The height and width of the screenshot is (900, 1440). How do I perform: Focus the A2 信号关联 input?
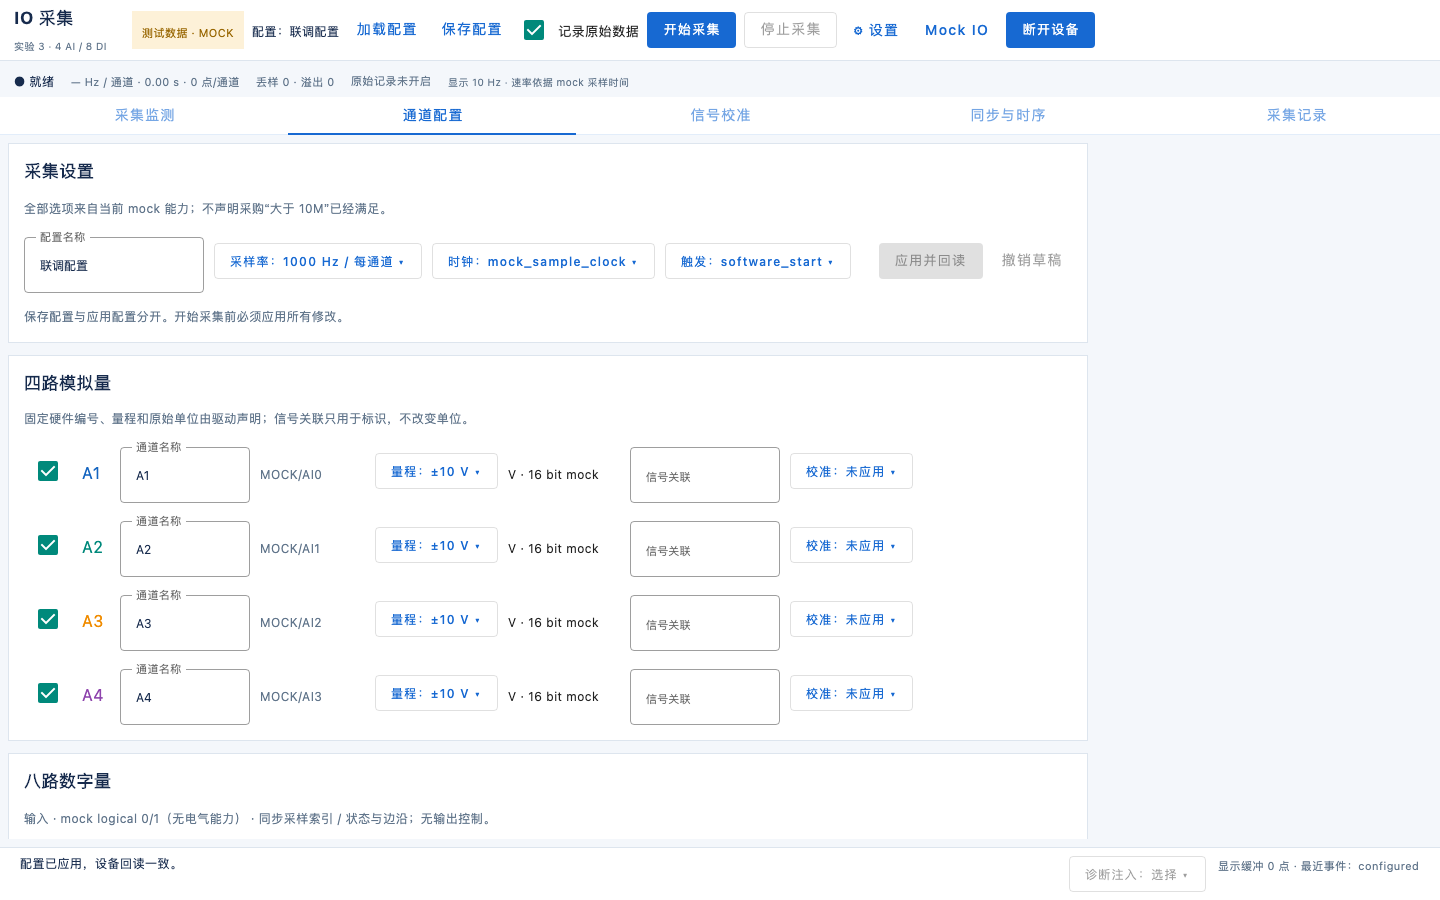(x=705, y=549)
